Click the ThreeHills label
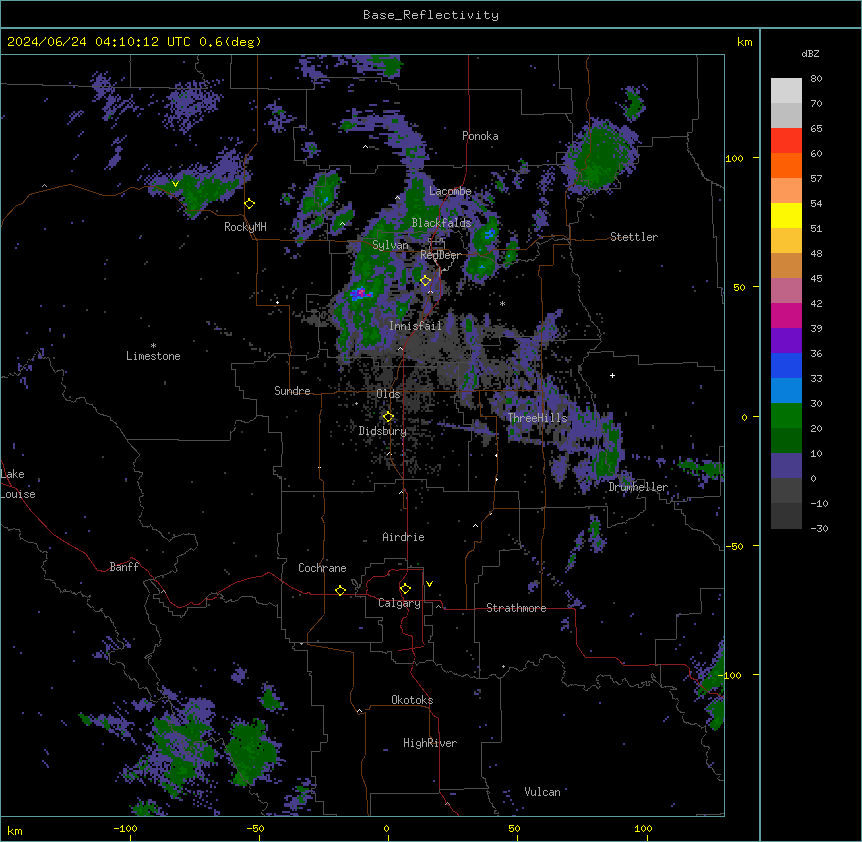 tap(537, 418)
